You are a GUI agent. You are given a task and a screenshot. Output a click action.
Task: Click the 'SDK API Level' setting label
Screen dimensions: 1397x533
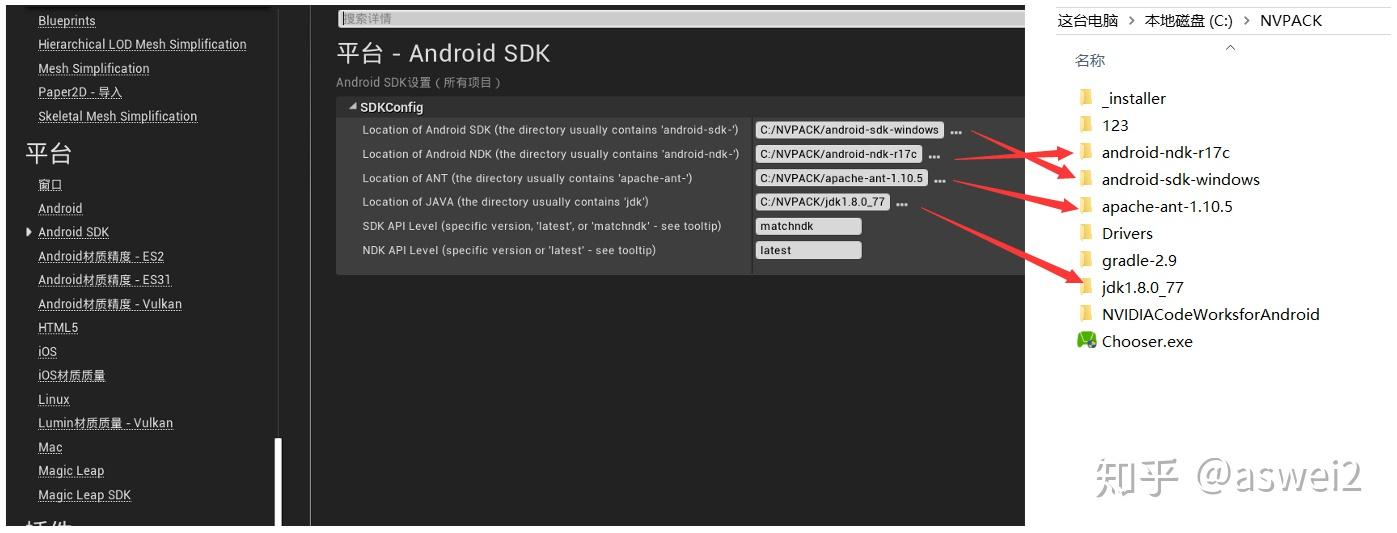click(x=541, y=226)
